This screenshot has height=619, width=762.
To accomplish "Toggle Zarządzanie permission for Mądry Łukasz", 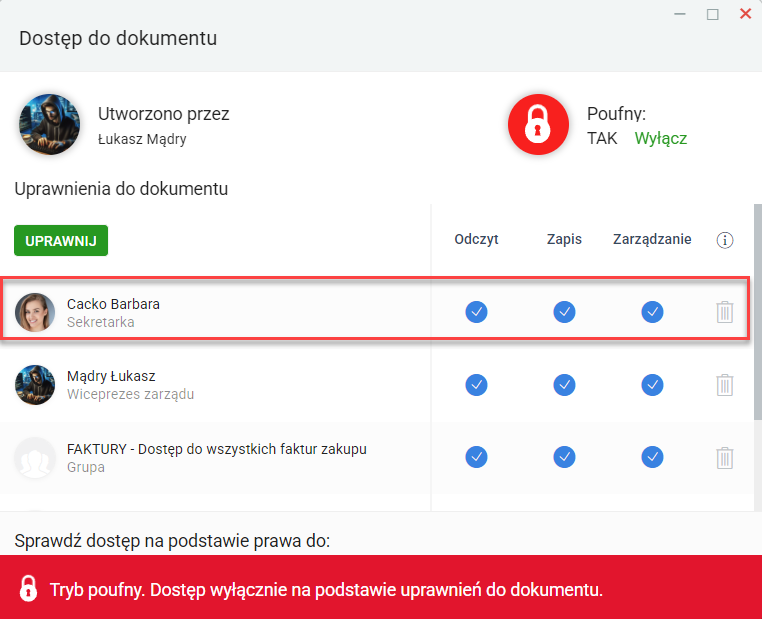I will pos(652,385).
